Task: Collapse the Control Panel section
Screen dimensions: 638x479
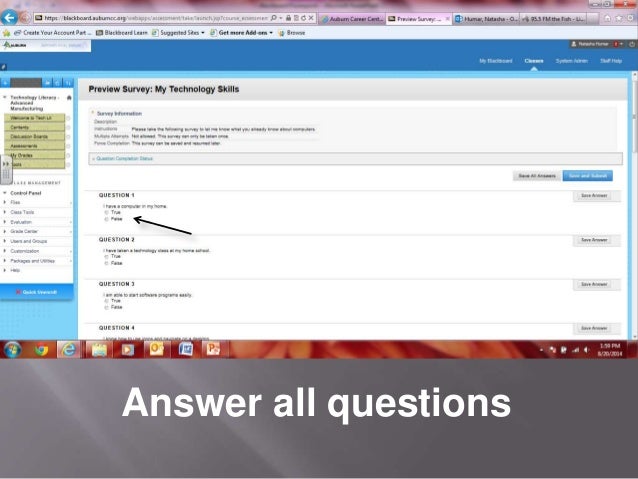Action: click(x=5, y=193)
